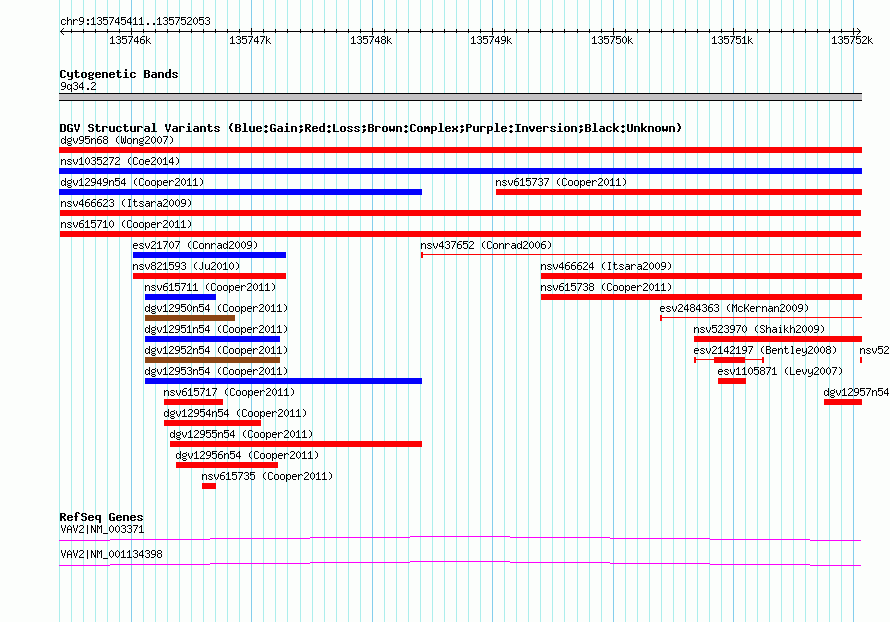Click the chr9:135745411..135752053 coordinates
Viewport: 890px width, 622px height.
click(x=135, y=21)
